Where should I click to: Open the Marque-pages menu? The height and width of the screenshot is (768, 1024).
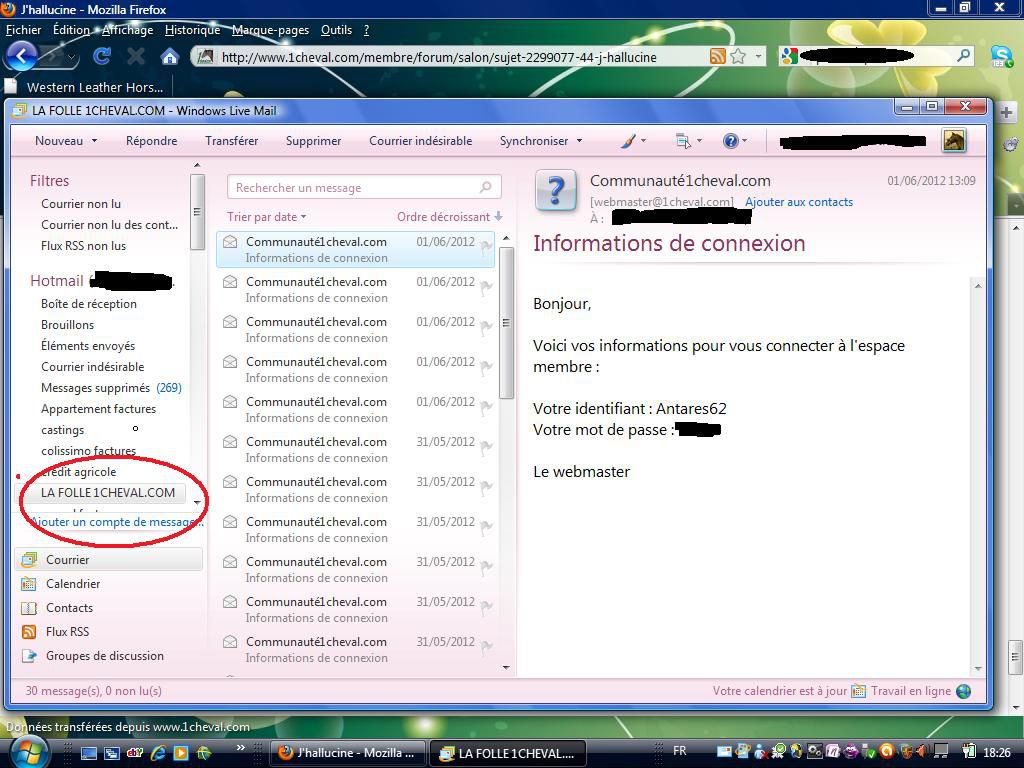[270, 30]
